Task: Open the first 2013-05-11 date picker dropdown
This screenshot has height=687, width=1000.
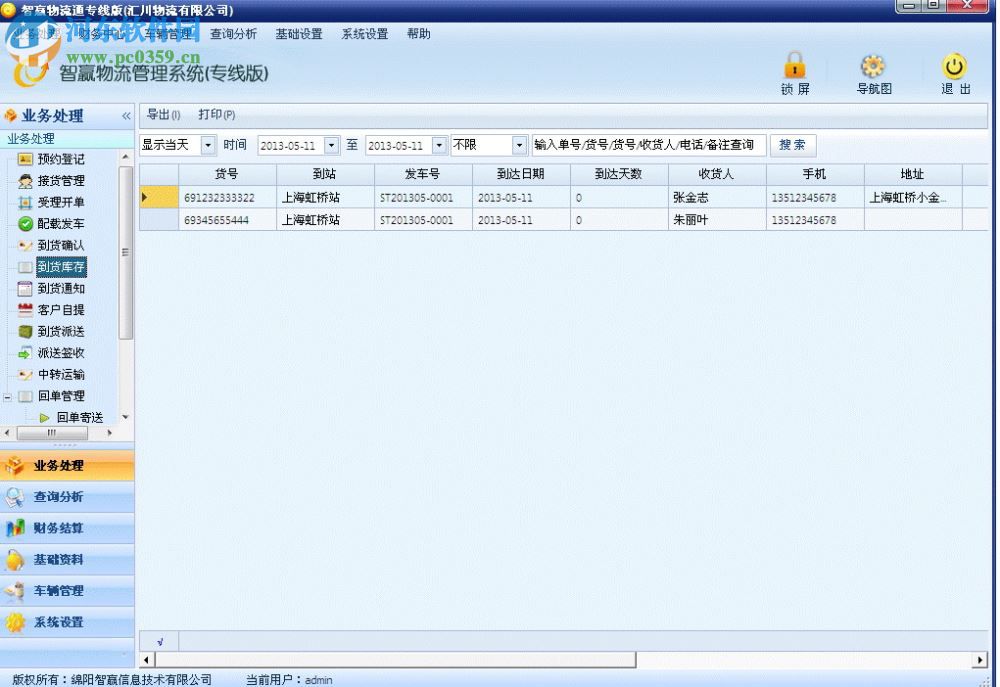Action: click(333, 144)
